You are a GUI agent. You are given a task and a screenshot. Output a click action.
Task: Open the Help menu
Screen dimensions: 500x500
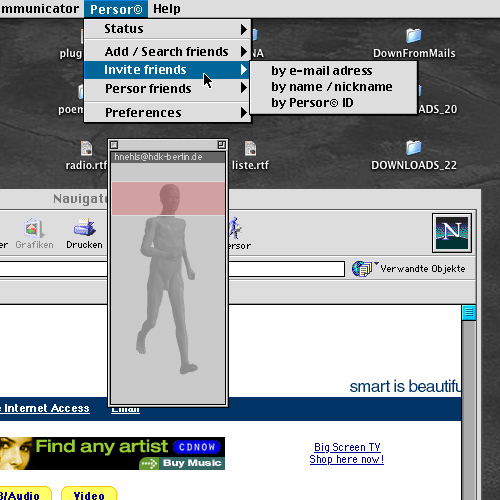point(167,9)
